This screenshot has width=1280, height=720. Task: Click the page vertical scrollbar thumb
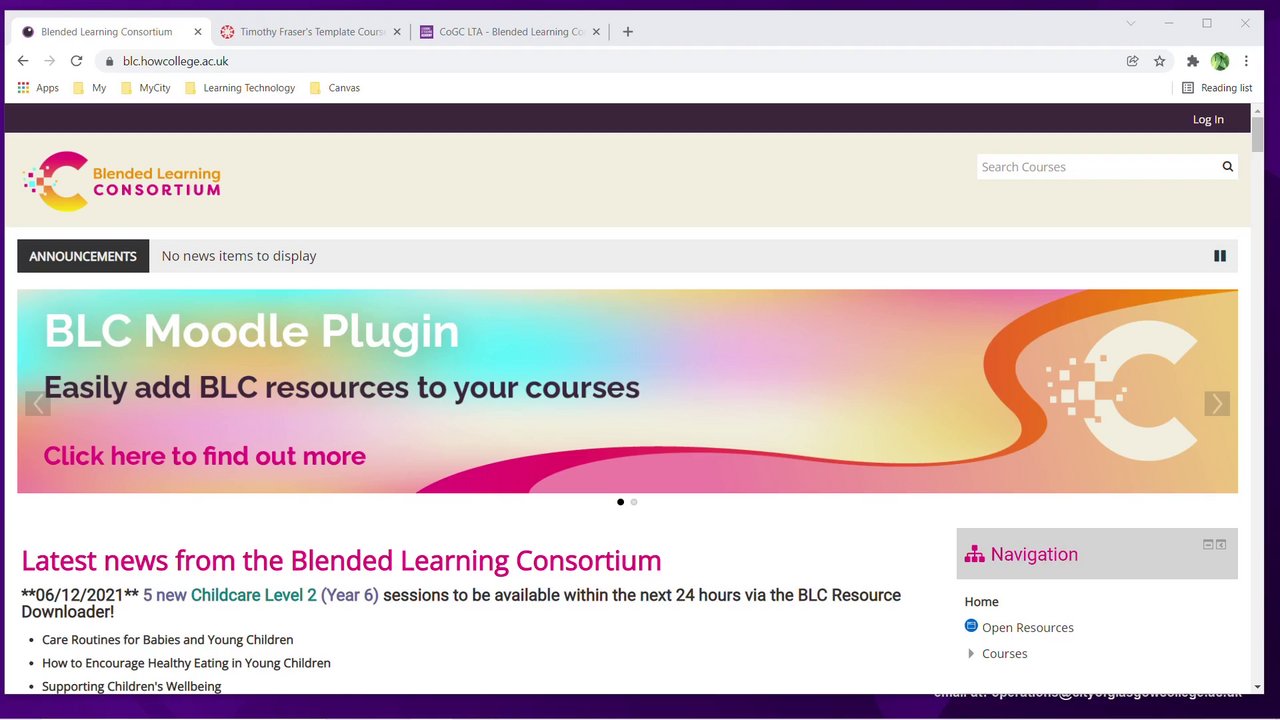[1257, 134]
